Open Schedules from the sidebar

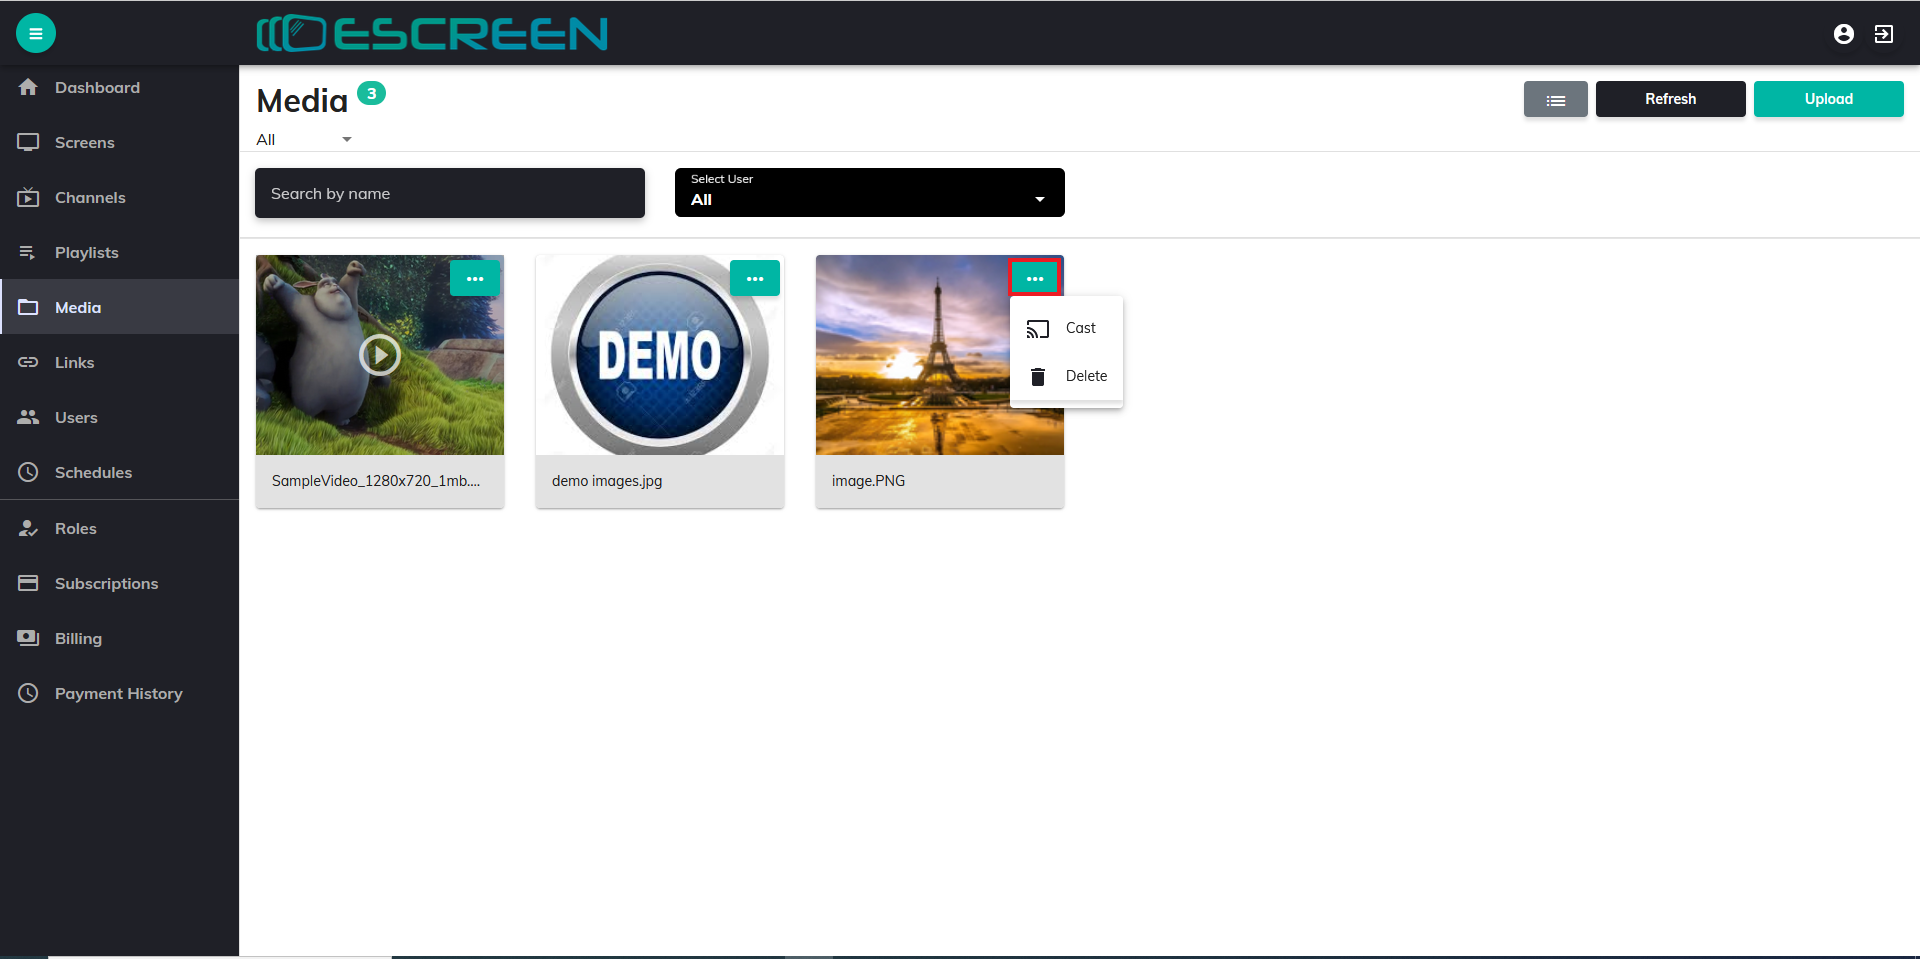[93, 473]
